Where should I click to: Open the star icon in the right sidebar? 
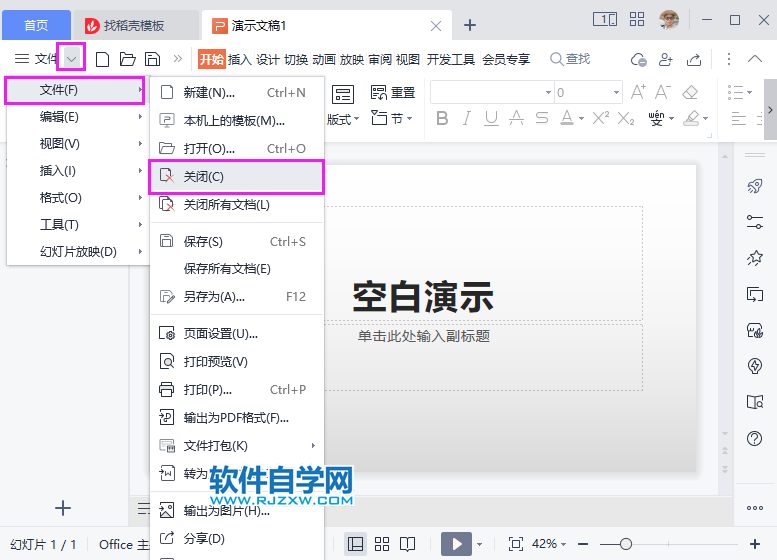click(x=755, y=258)
